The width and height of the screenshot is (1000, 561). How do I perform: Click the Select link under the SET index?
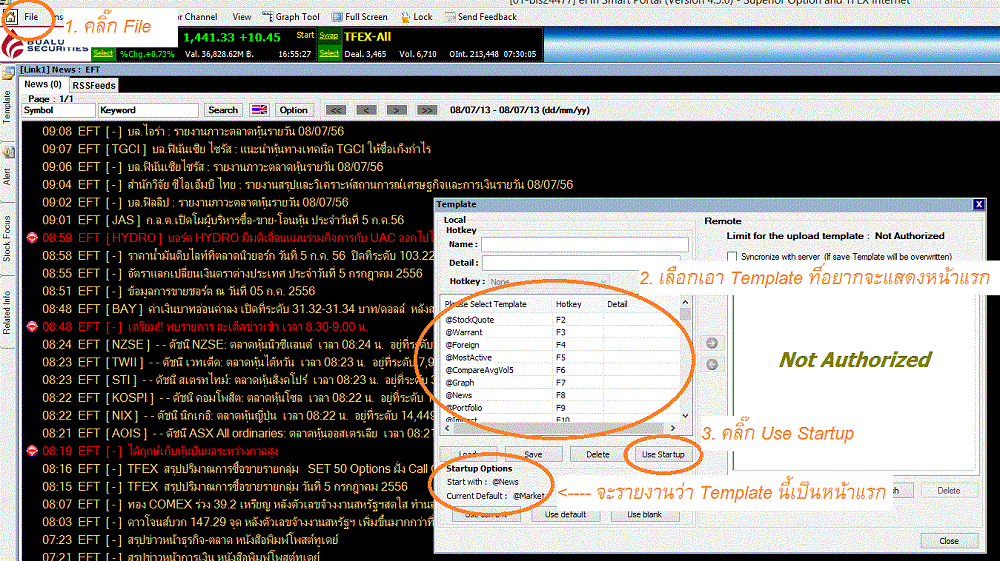pos(103,54)
